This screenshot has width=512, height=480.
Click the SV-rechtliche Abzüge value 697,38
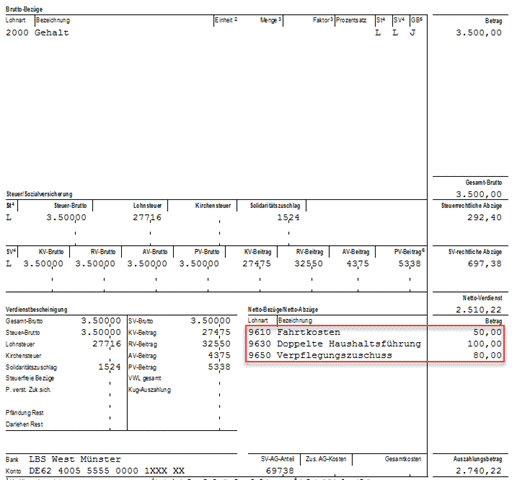(484, 264)
